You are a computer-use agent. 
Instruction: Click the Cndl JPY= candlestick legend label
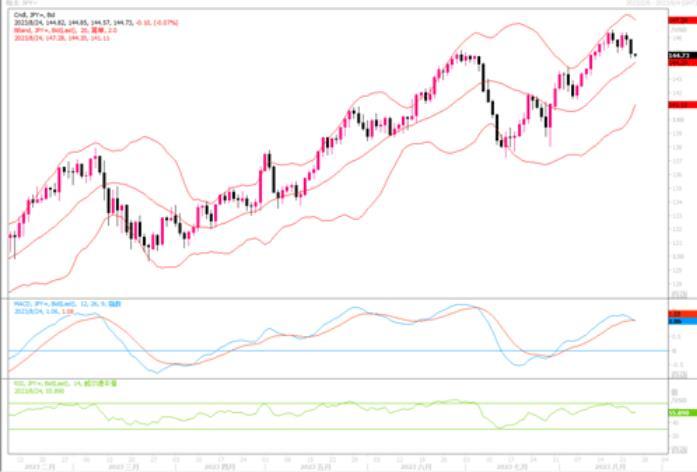tap(28, 15)
